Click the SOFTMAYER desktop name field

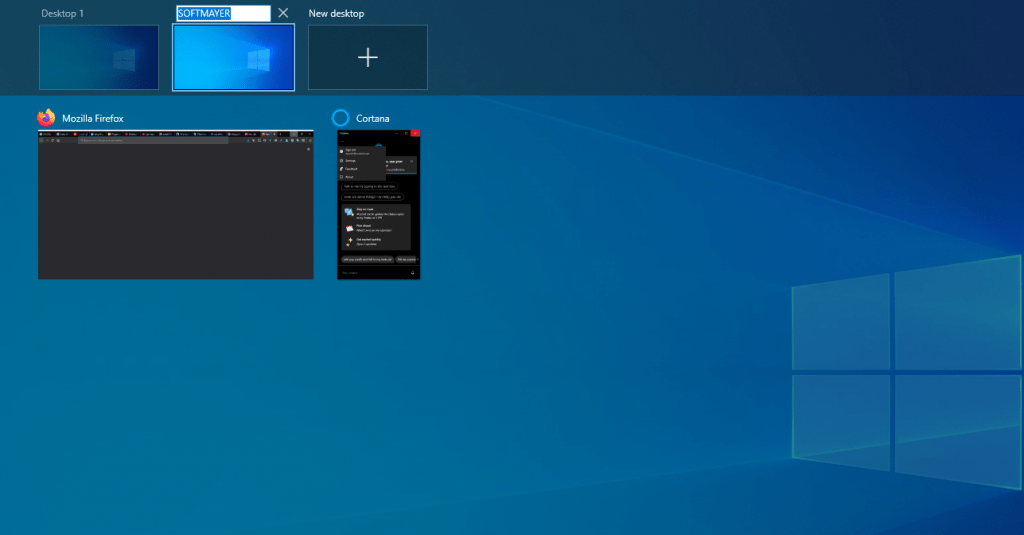point(223,13)
